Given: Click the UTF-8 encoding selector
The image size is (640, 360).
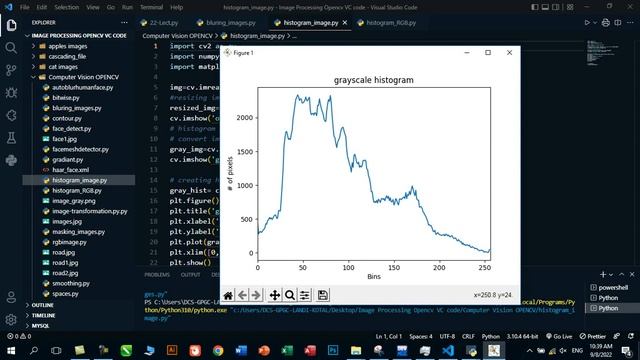Looking at the screenshot, I should [447, 336].
